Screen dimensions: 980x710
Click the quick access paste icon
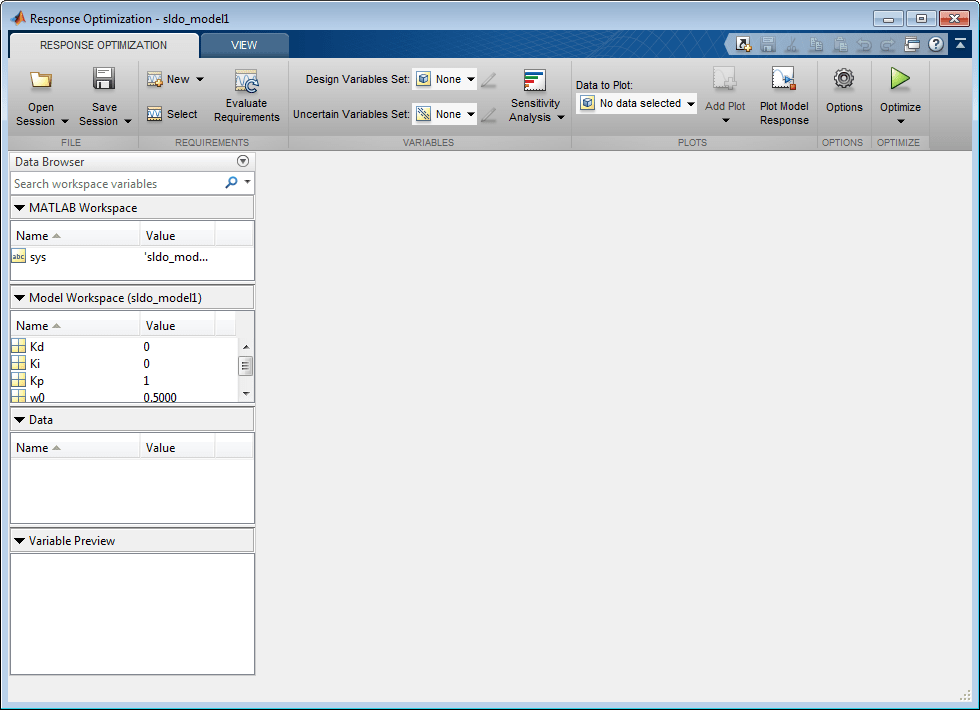click(840, 44)
